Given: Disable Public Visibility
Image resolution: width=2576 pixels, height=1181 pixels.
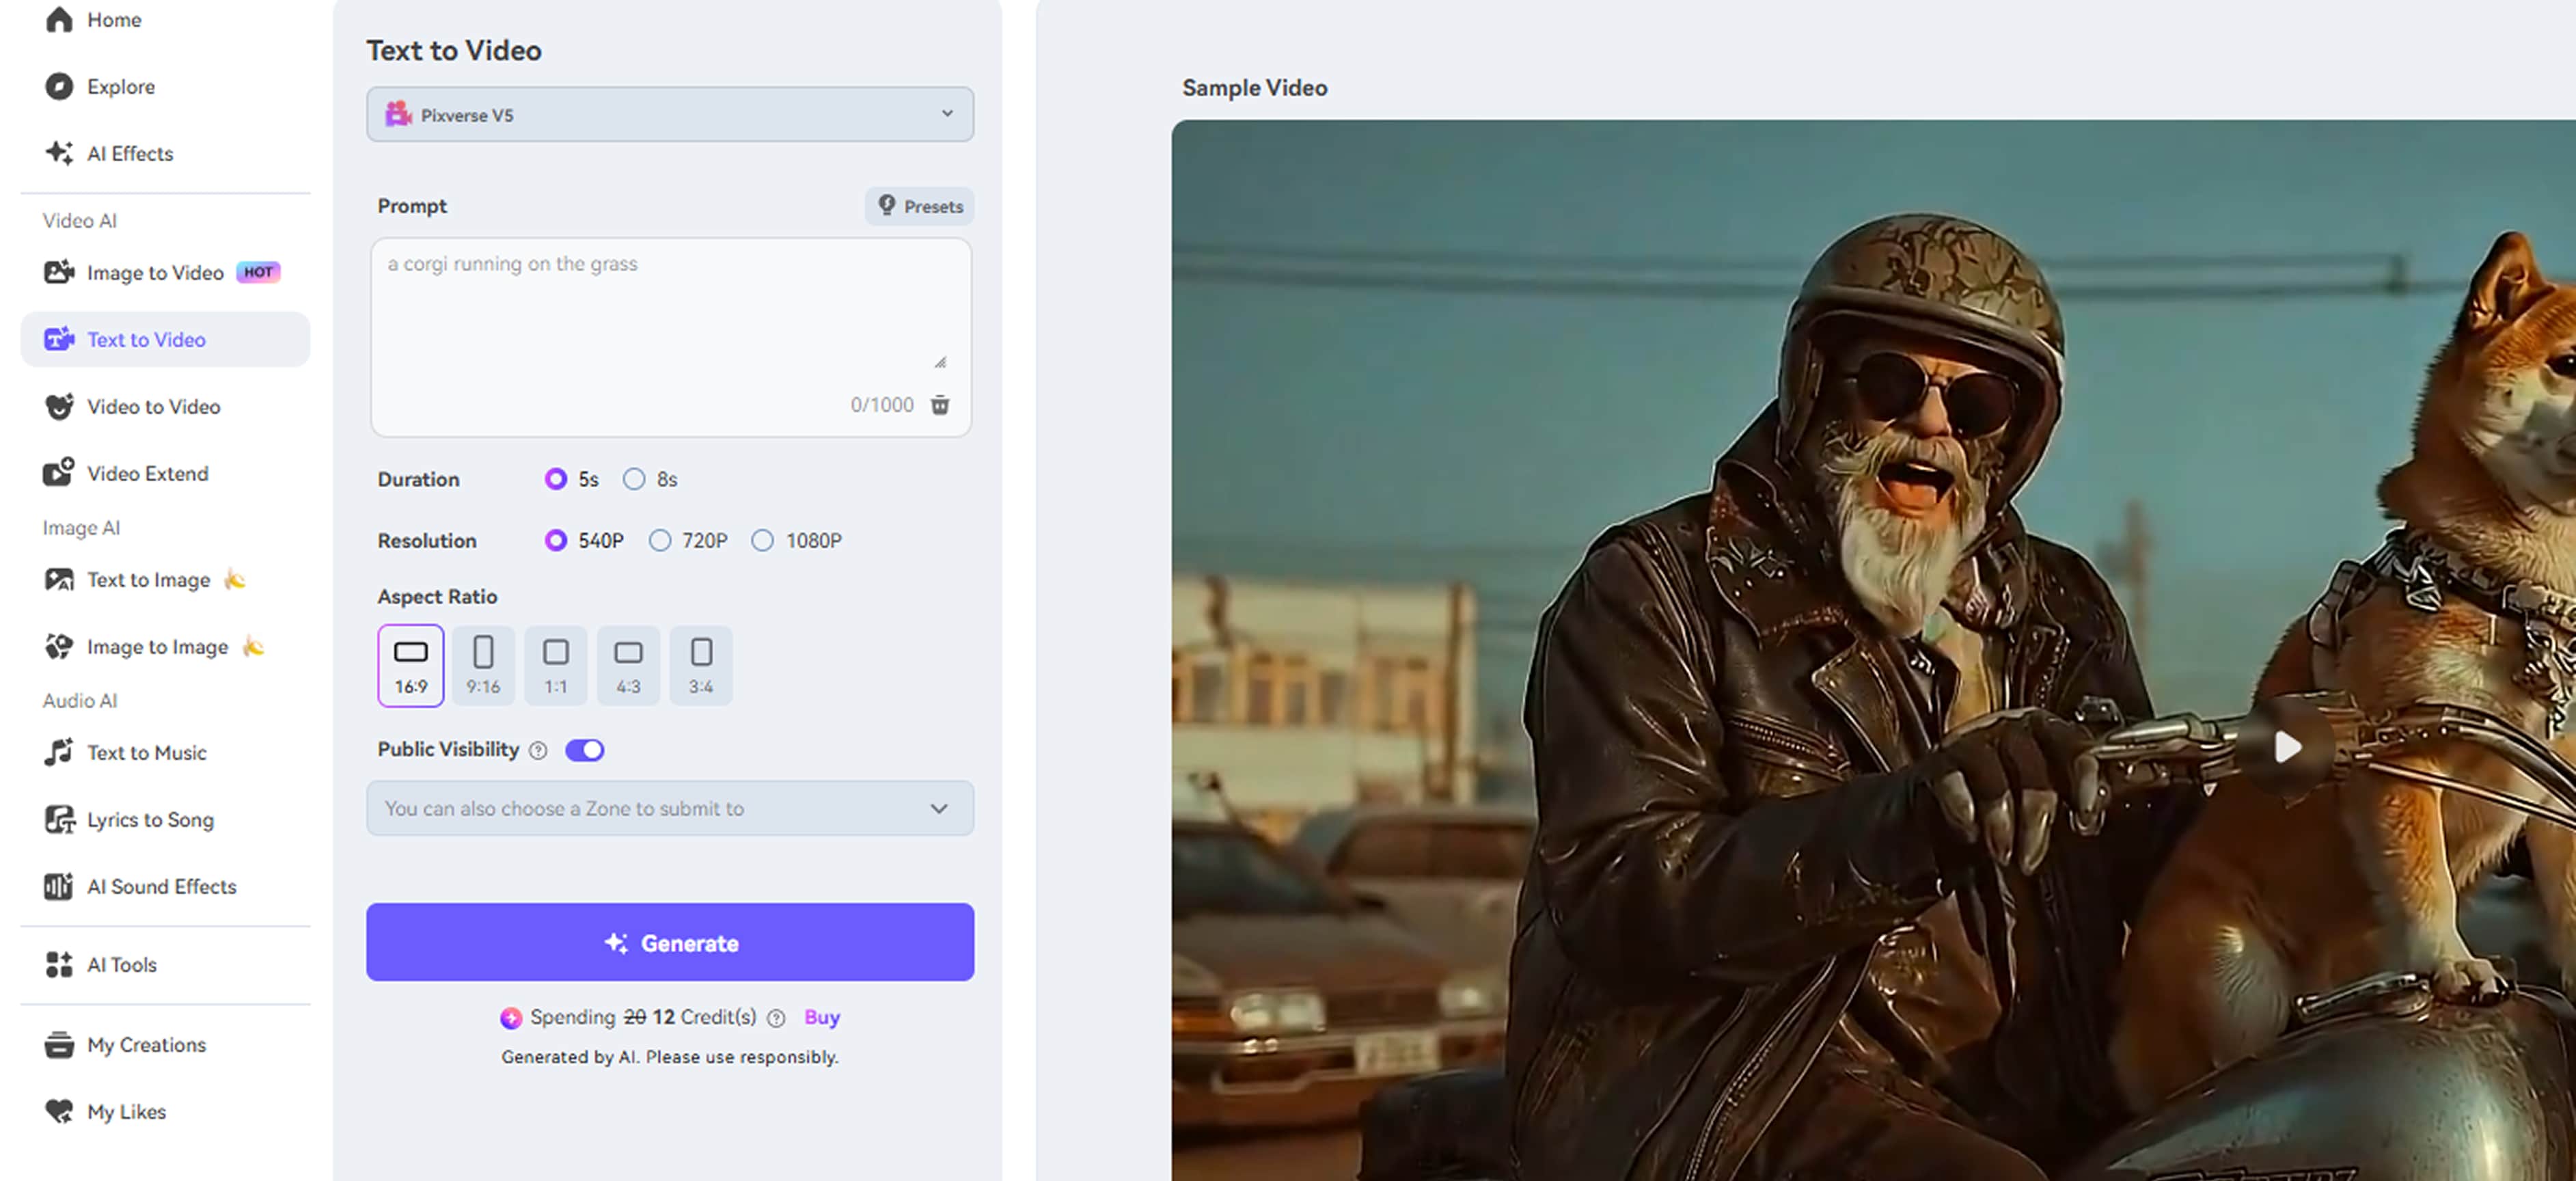Looking at the screenshot, I should (x=585, y=749).
